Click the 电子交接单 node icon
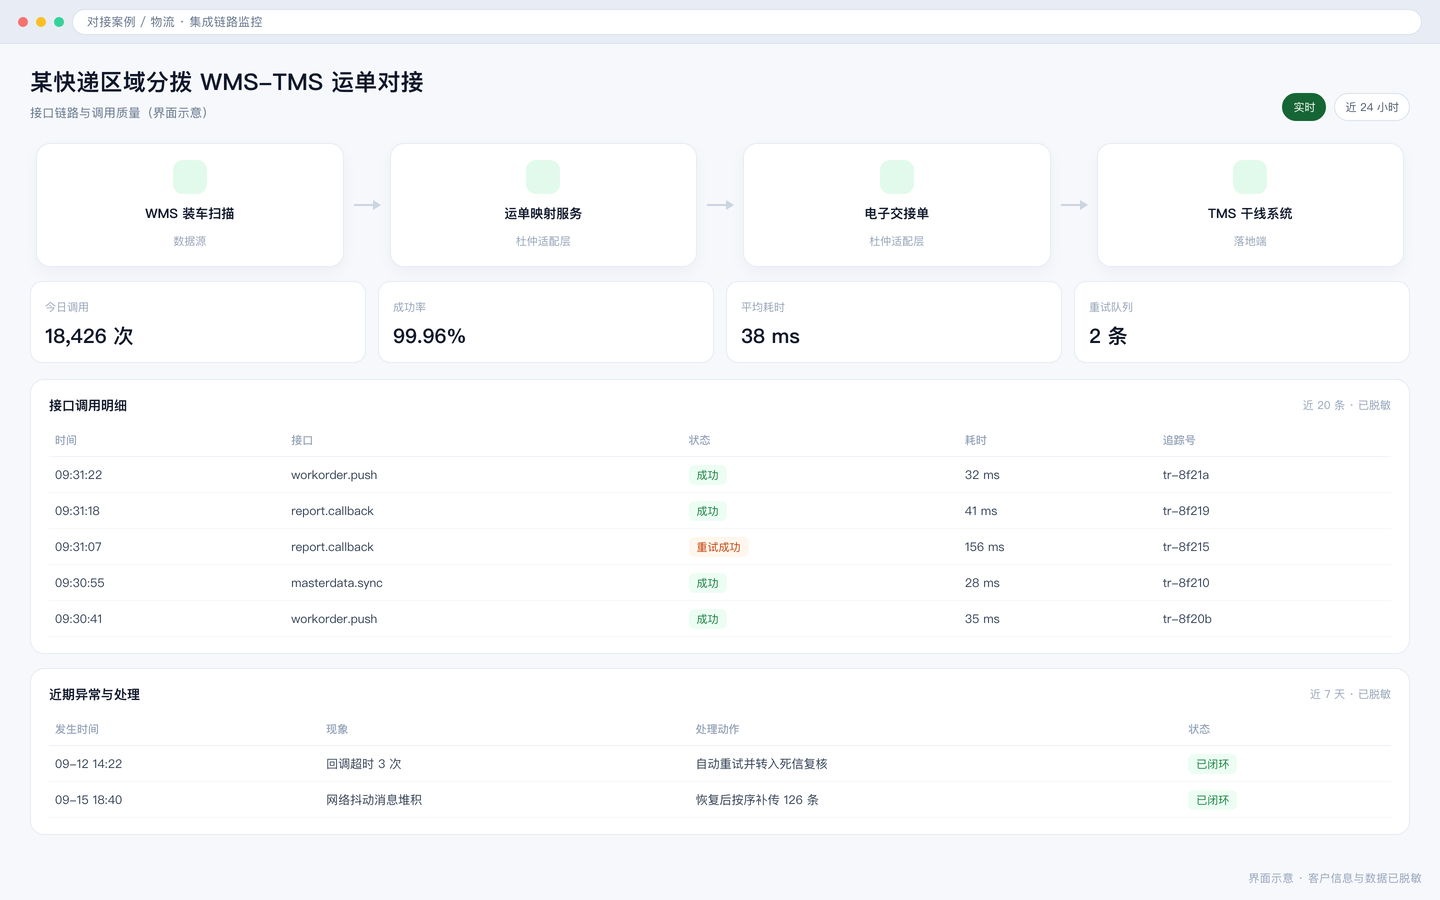The width and height of the screenshot is (1440, 900). tap(897, 177)
